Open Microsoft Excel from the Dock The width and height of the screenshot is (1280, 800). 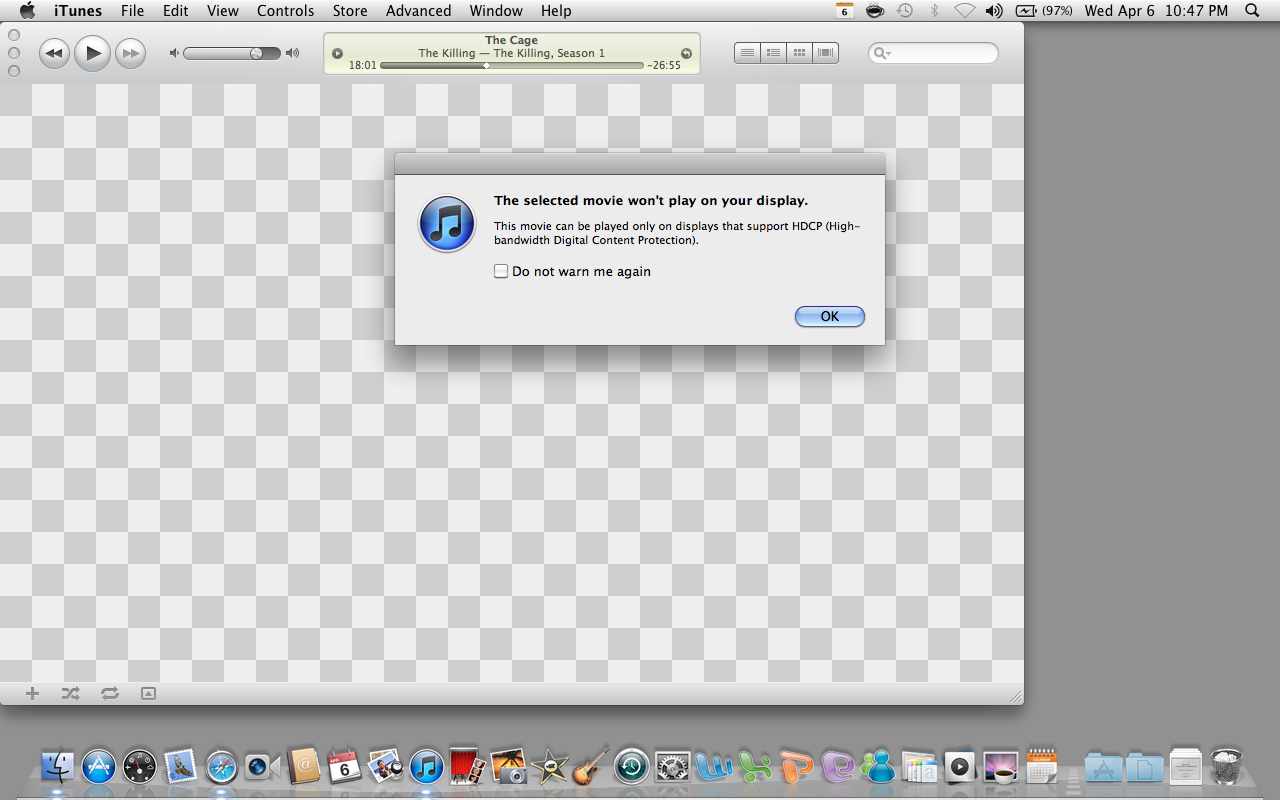tap(756, 767)
